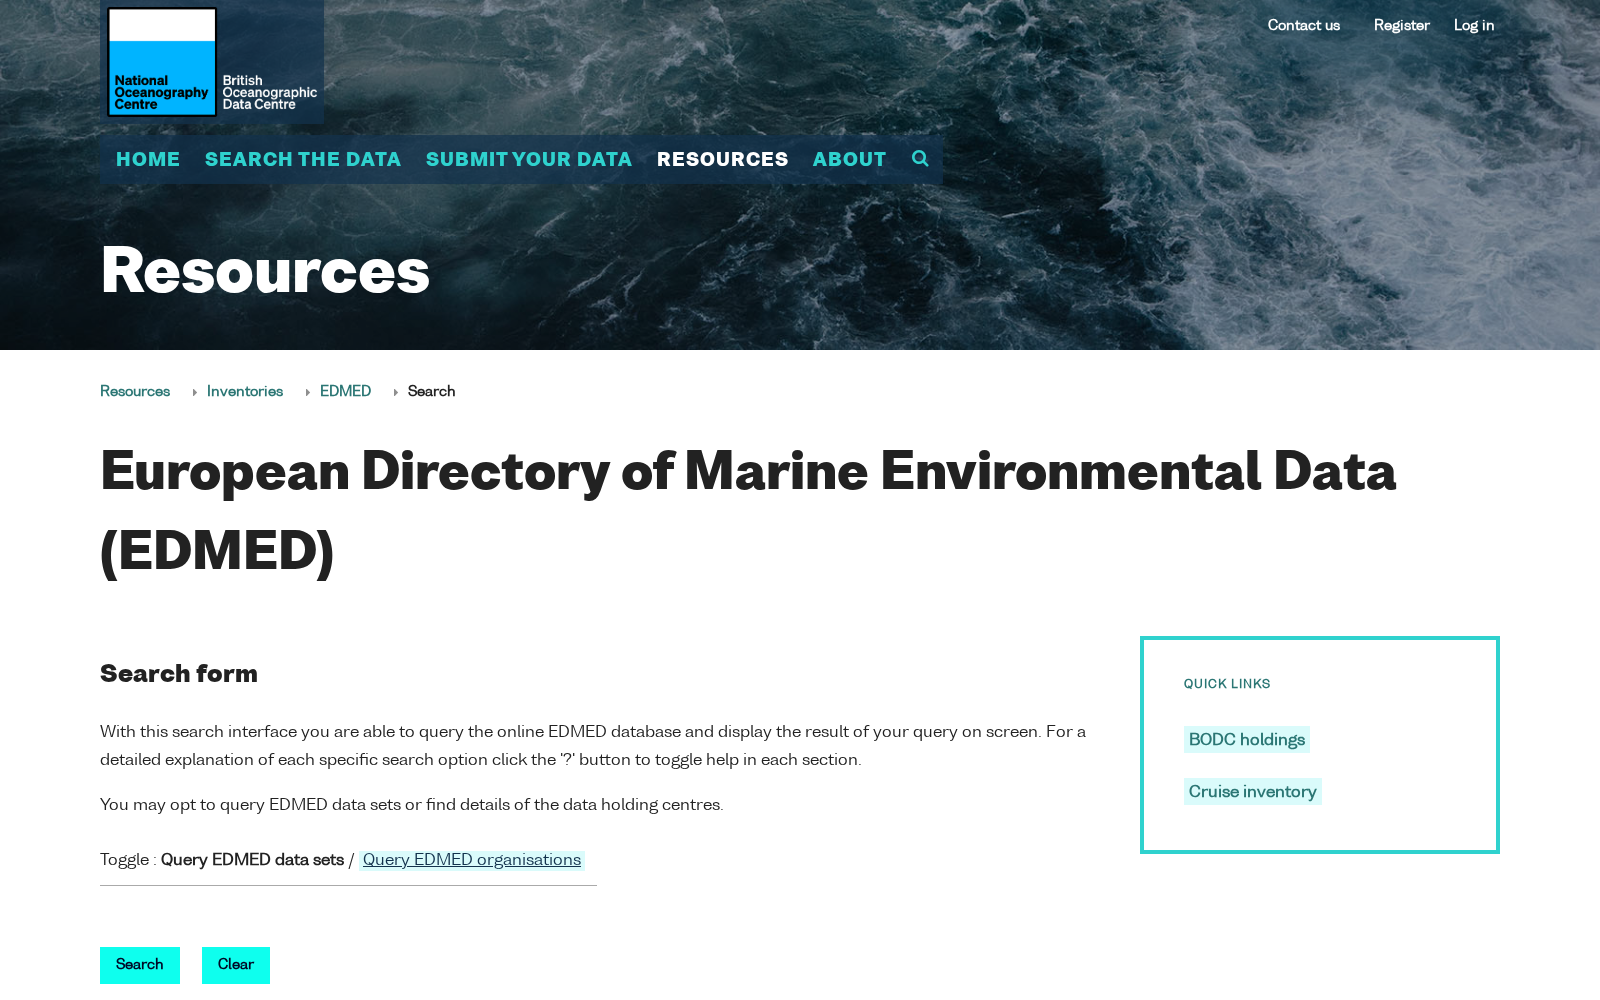Open the Cruise inventory quick link
The image size is (1600, 1000).
tap(1253, 792)
